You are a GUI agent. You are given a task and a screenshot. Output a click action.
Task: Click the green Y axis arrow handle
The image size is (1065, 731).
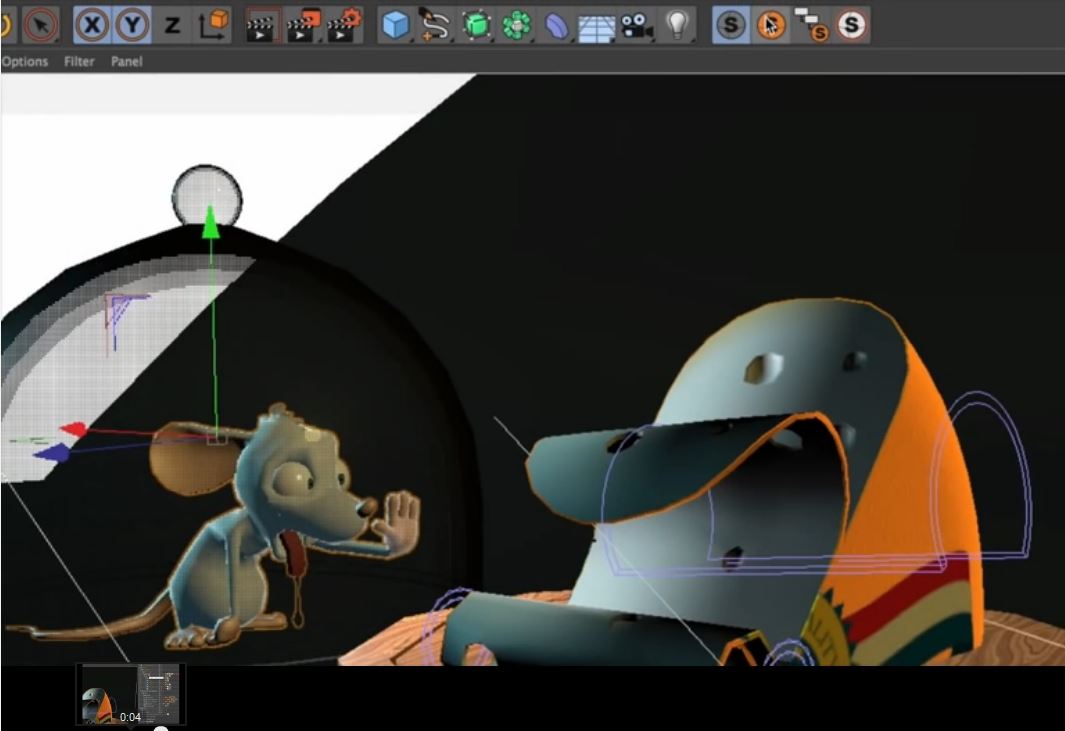[211, 224]
